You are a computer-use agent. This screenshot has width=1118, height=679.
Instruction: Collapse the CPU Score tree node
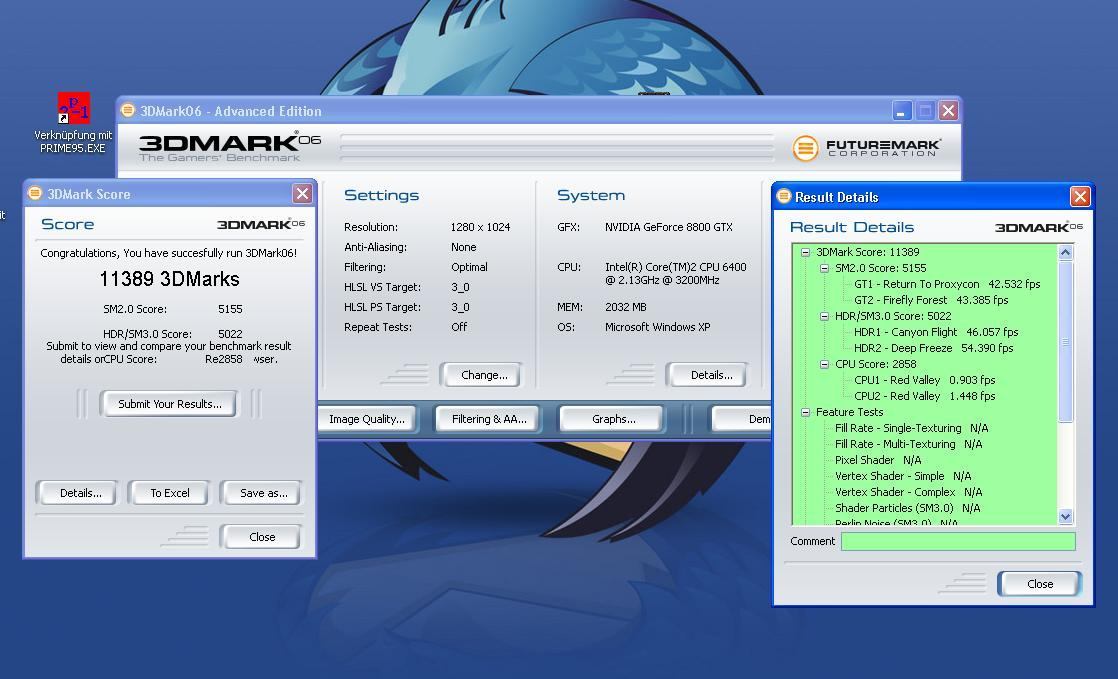pyautogui.click(x=824, y=364)
